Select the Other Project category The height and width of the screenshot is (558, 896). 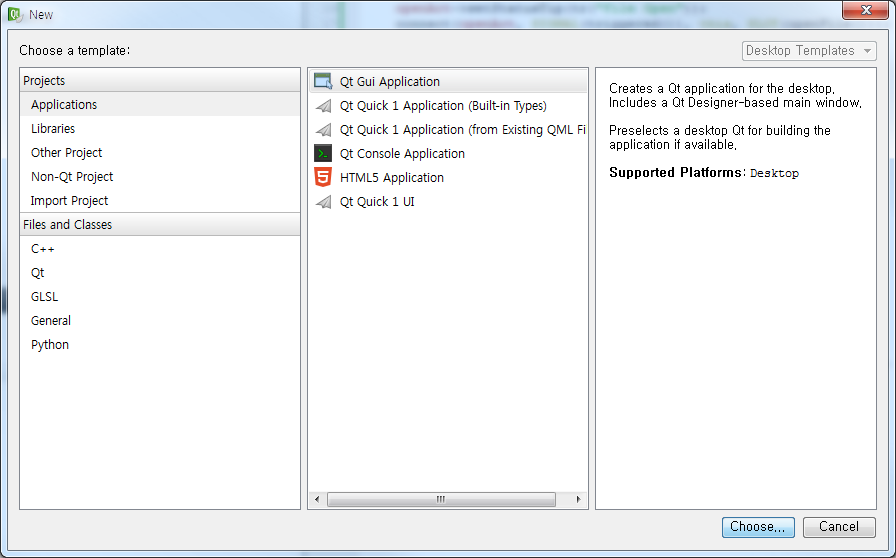[x=159, y=153]
